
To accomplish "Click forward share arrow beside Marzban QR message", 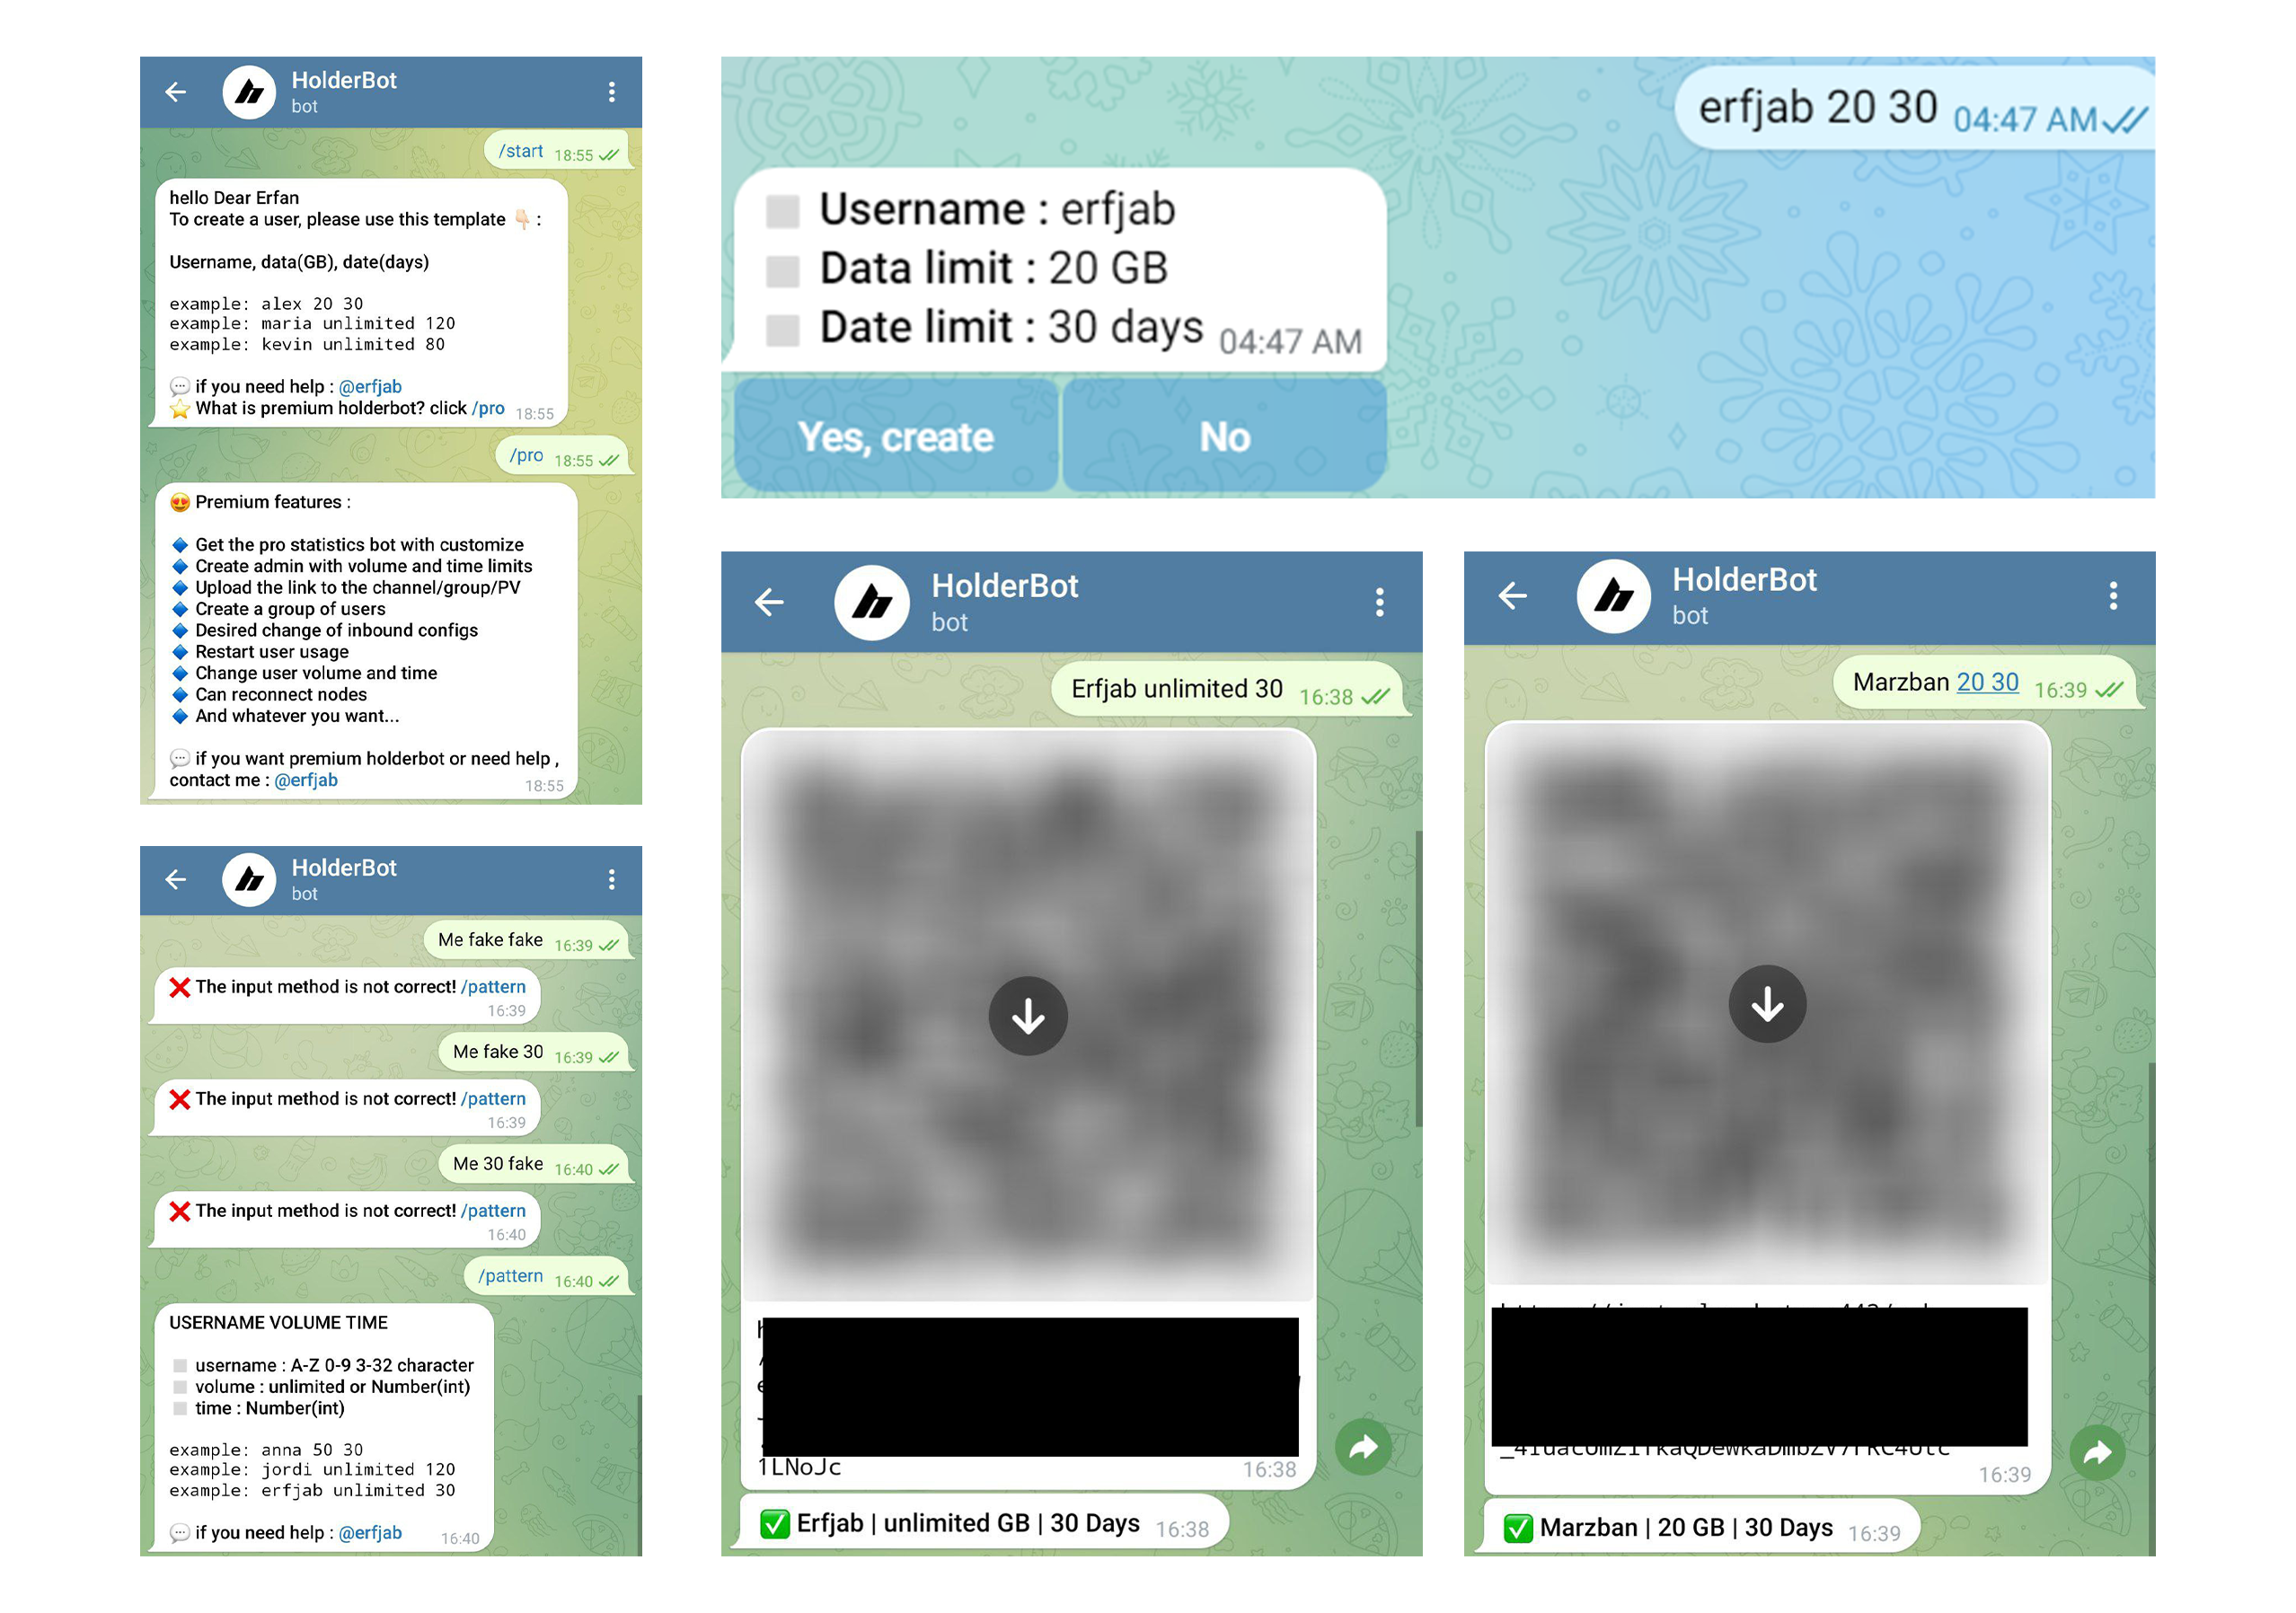I will [x=2097, y=1451].
